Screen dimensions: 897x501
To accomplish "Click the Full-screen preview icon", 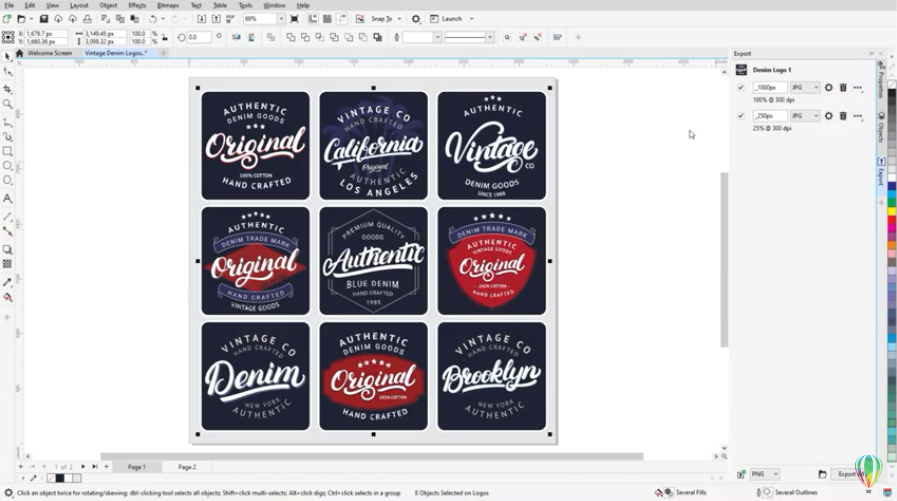I will point(295,19).
